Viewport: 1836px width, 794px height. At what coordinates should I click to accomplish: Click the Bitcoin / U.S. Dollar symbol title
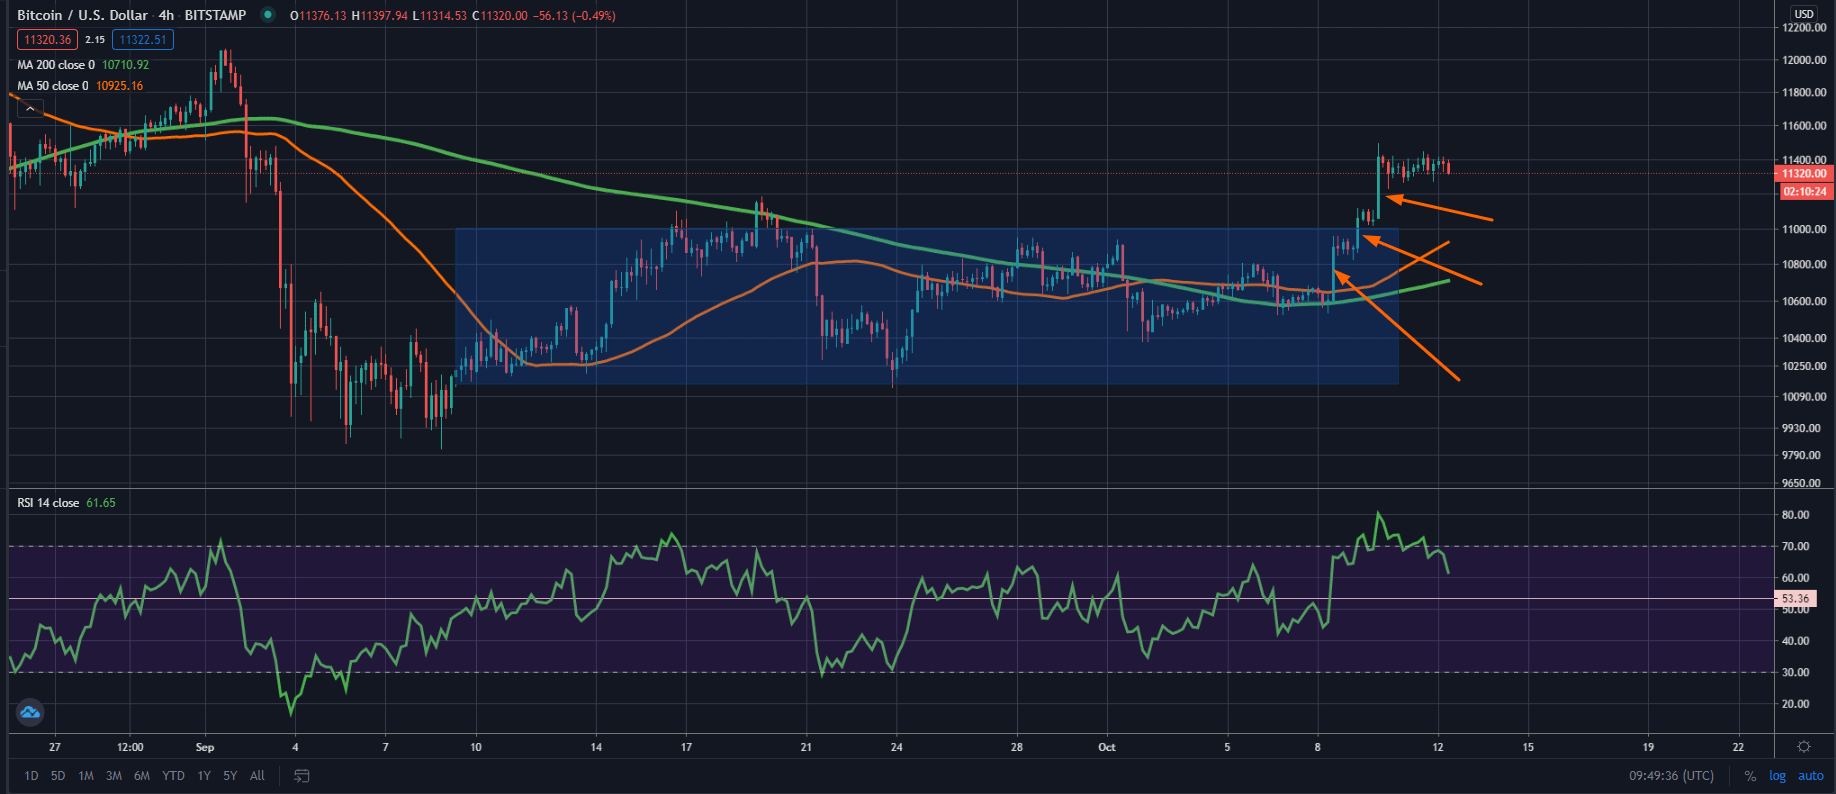pos(82,15)
